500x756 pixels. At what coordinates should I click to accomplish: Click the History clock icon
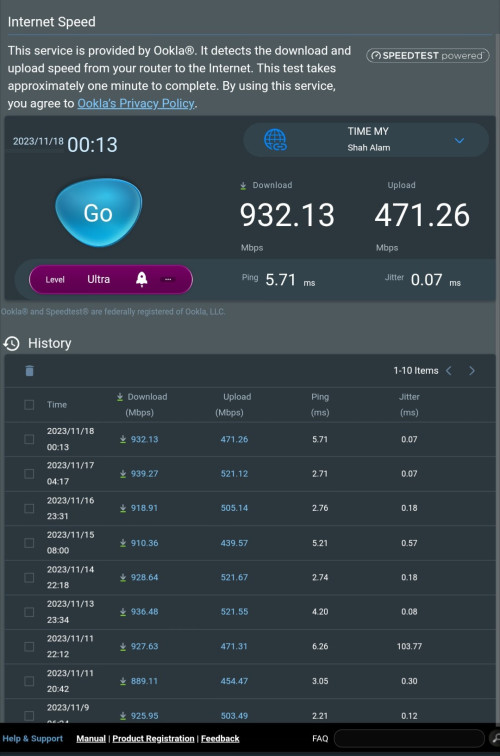click(12, 343)
